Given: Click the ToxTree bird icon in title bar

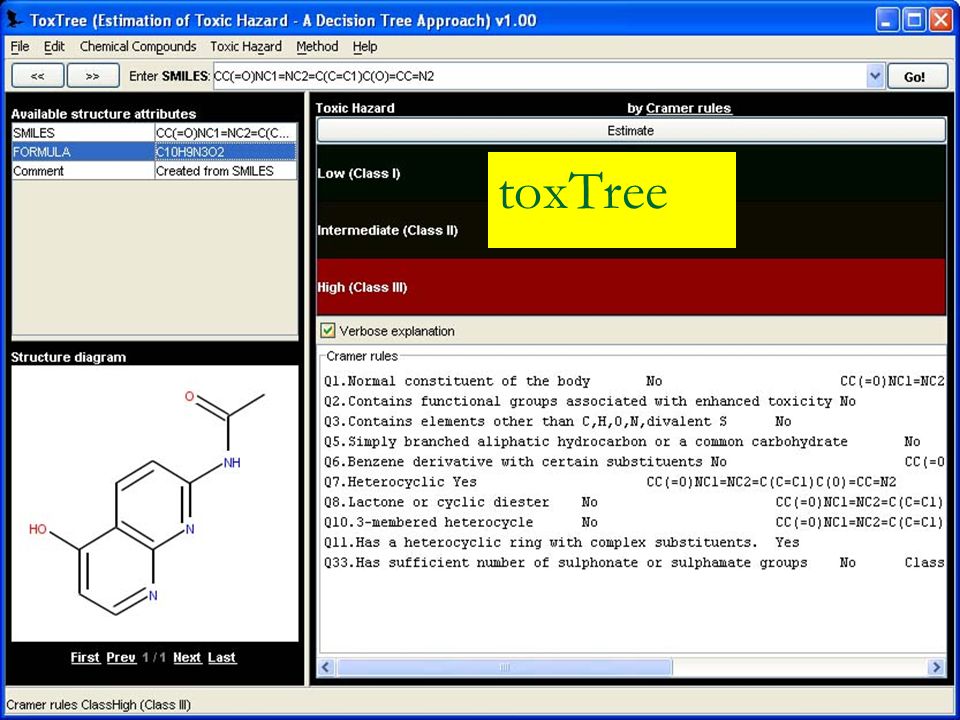Looking at the screenshot, I should click(x=15, y=20).
